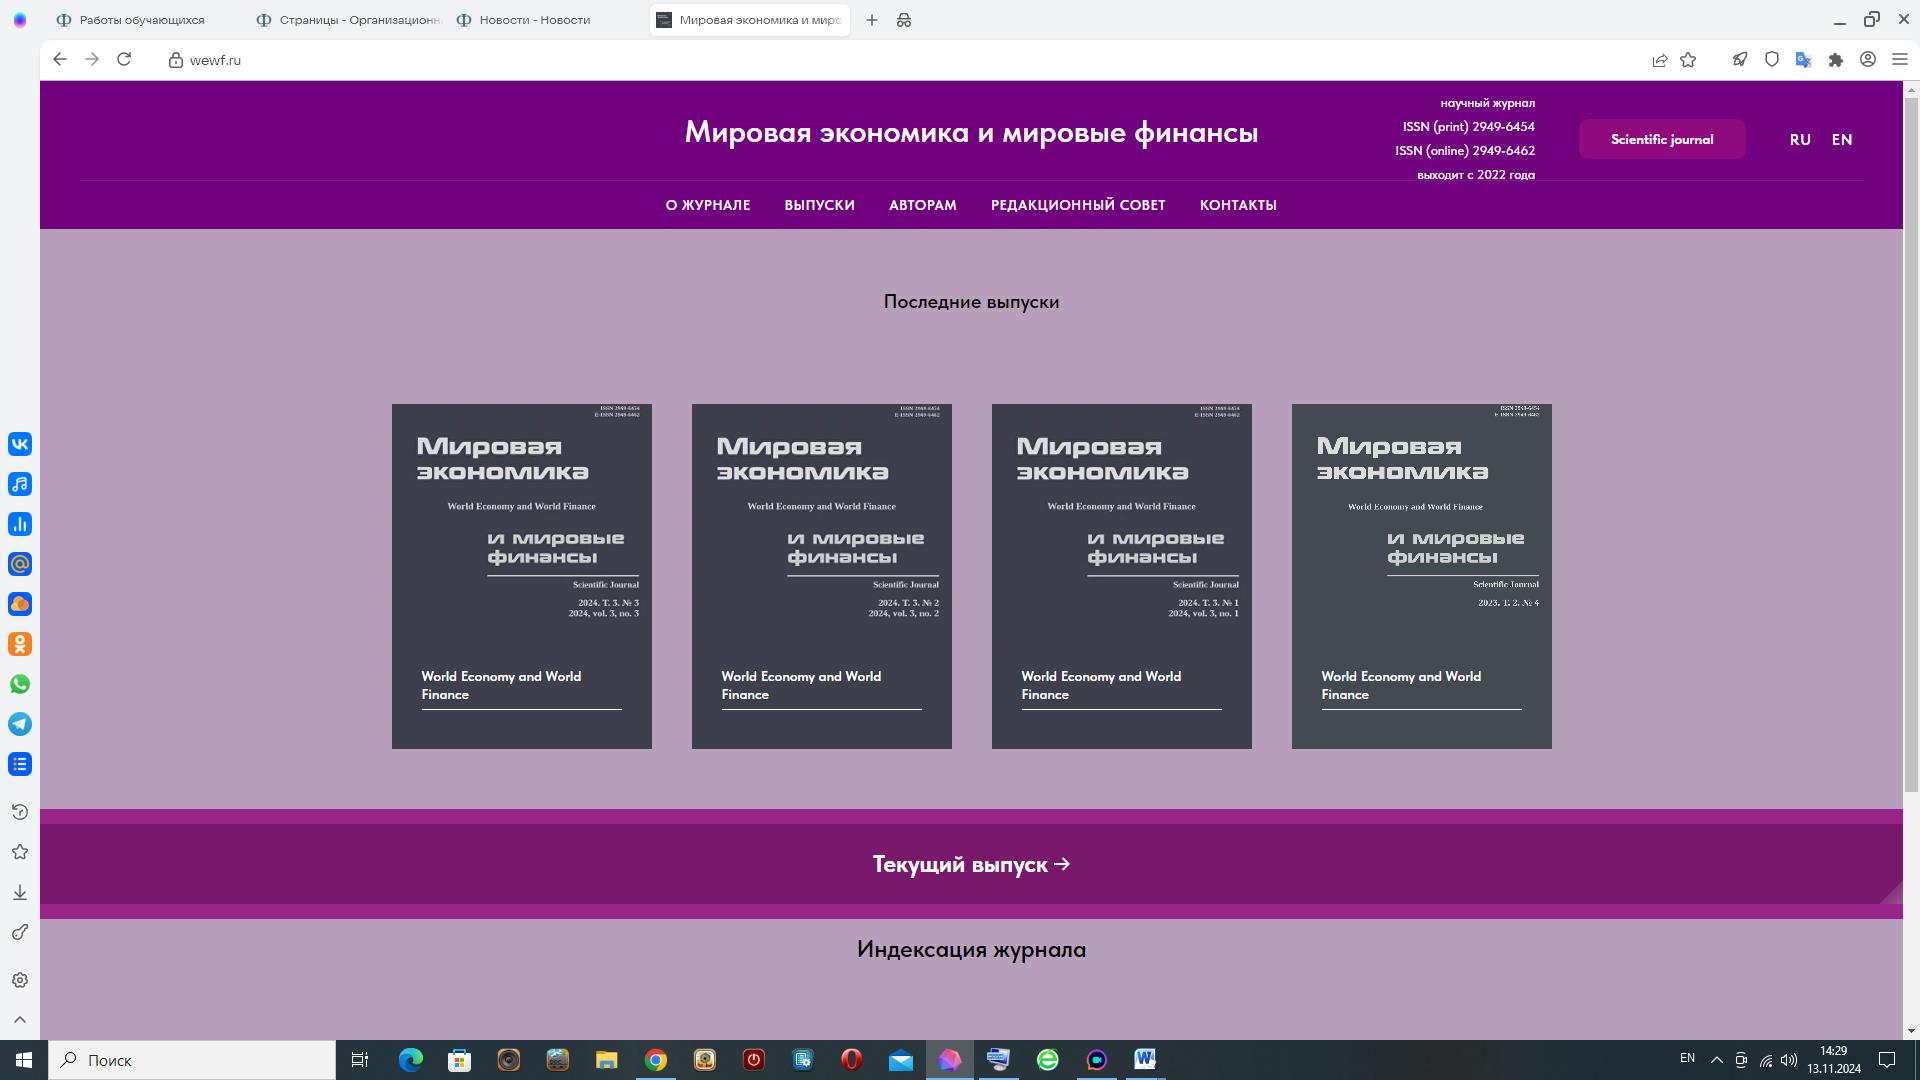Reload the wewf.ru page
1920x1080 pixels.
click(124, 60)
